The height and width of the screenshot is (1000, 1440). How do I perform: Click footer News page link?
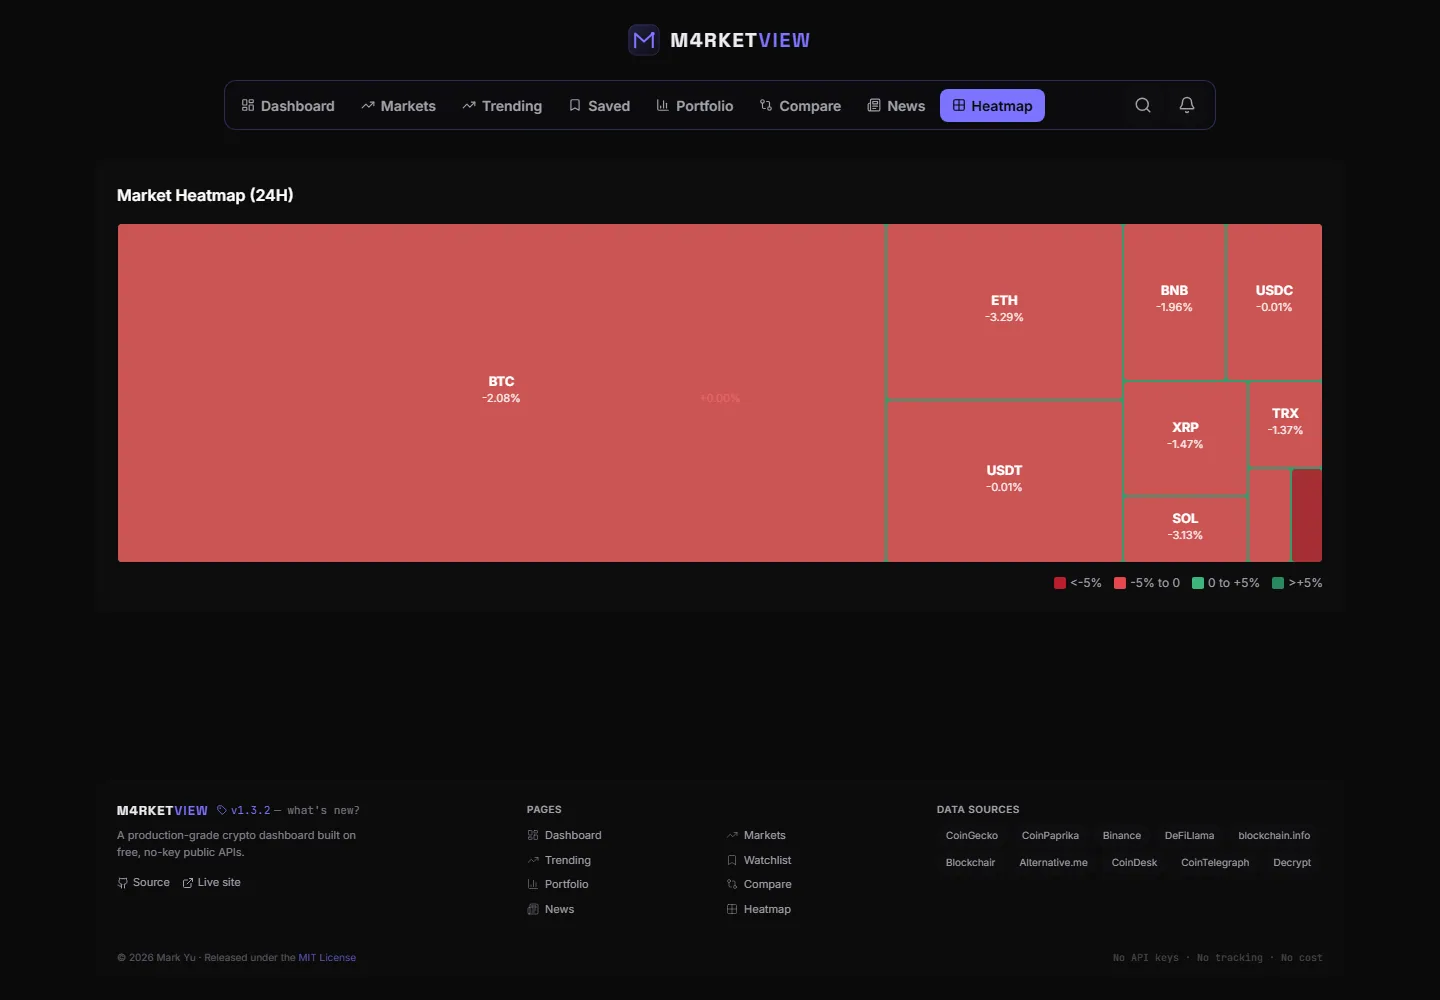coord(551,910)
